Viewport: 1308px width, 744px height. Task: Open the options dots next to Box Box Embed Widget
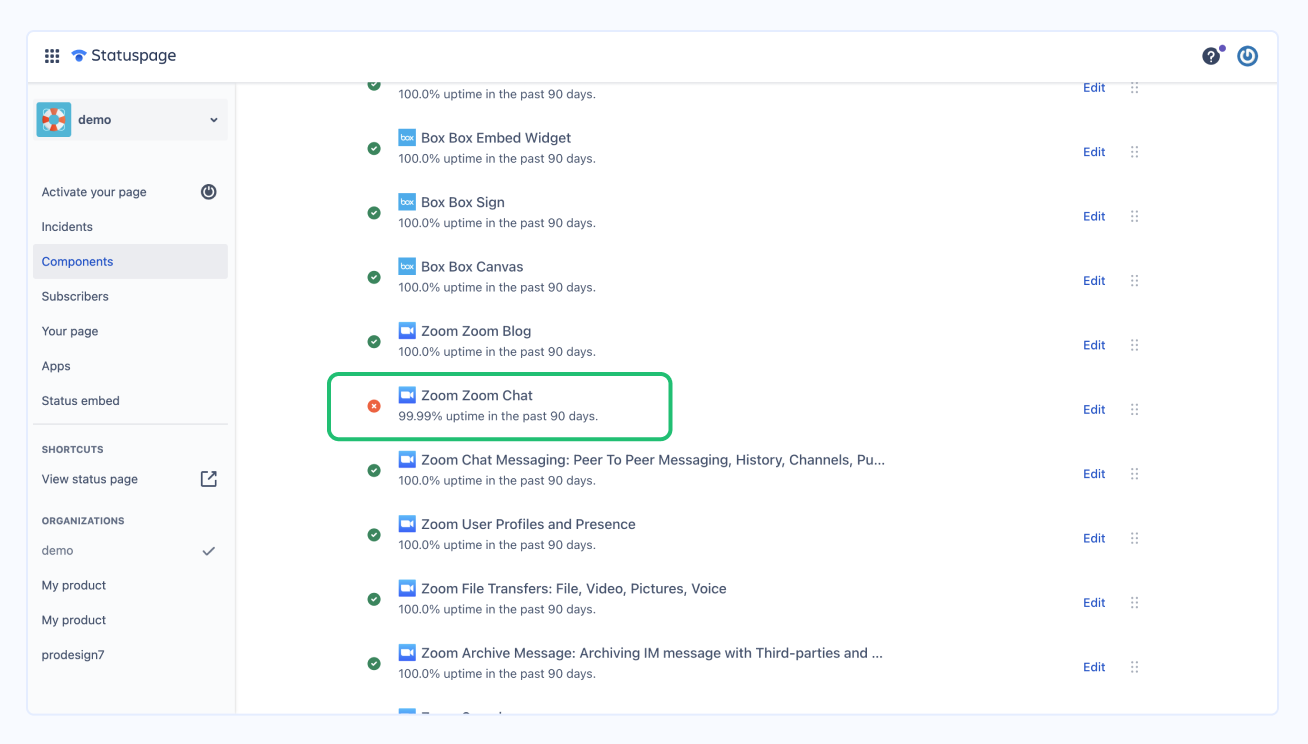click(x=1135, y=151)
